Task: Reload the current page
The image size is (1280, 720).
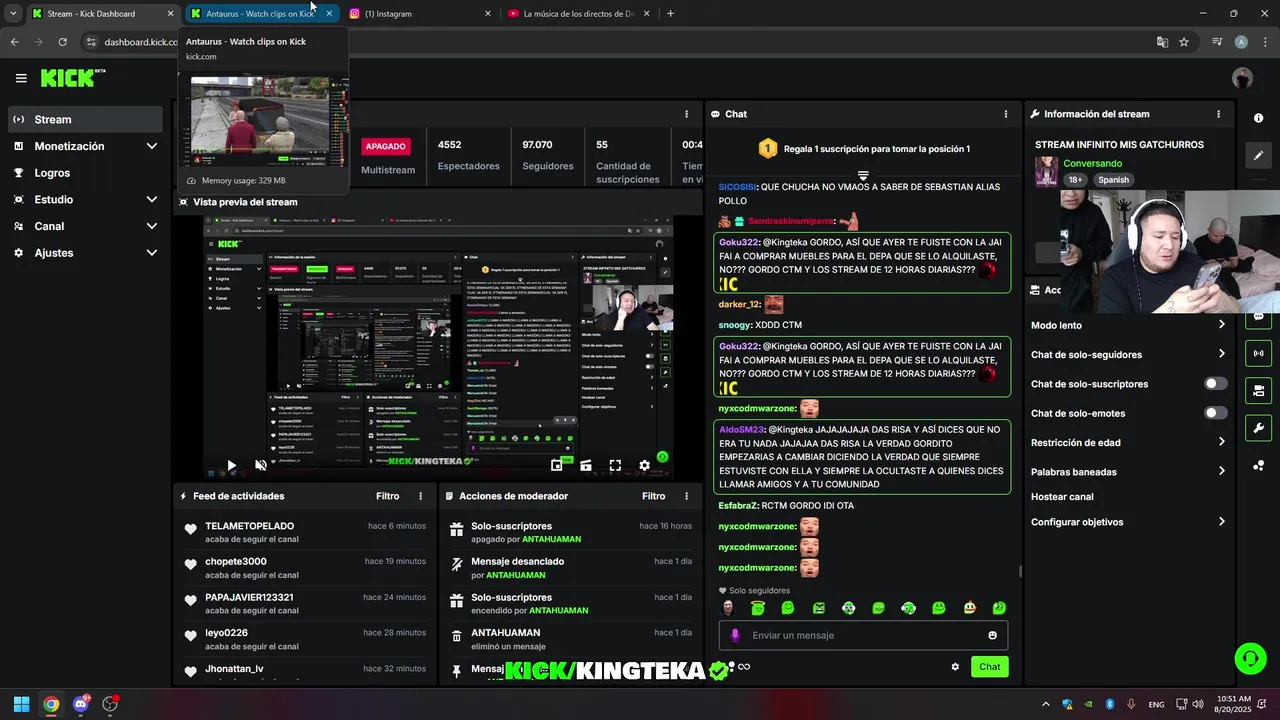Action: click(62, 42)
